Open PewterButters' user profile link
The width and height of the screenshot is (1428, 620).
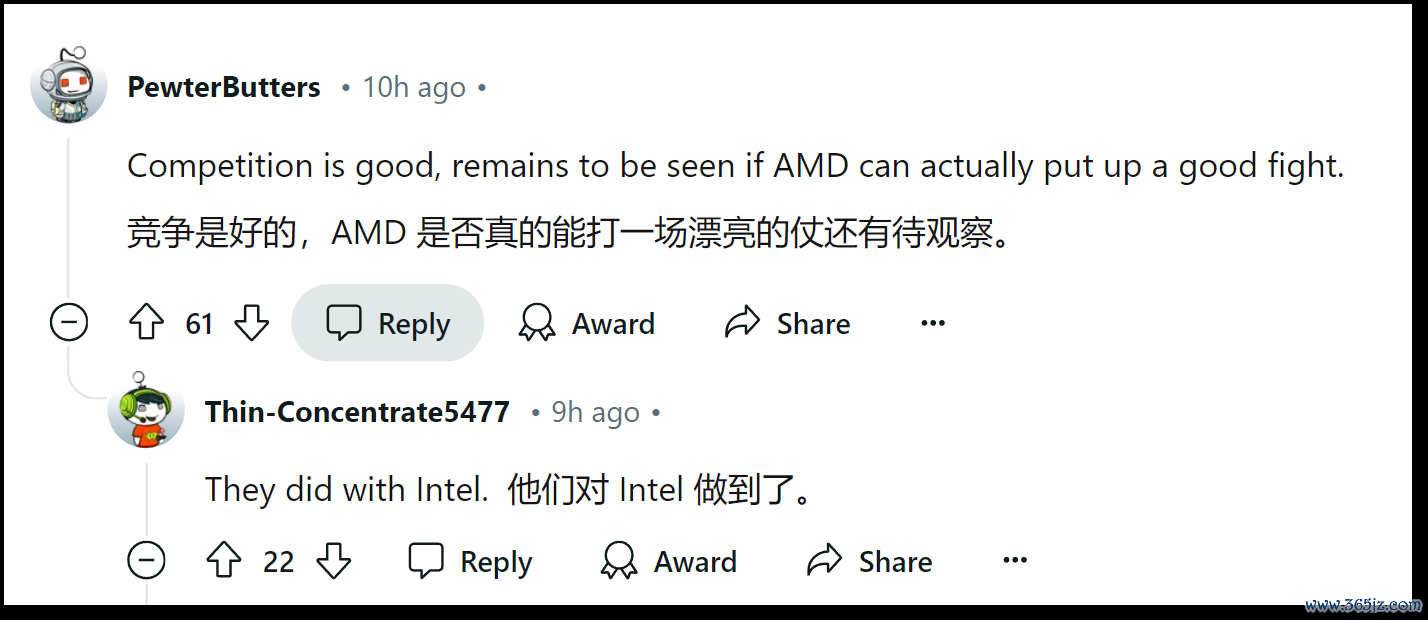[x=224, y=88]
